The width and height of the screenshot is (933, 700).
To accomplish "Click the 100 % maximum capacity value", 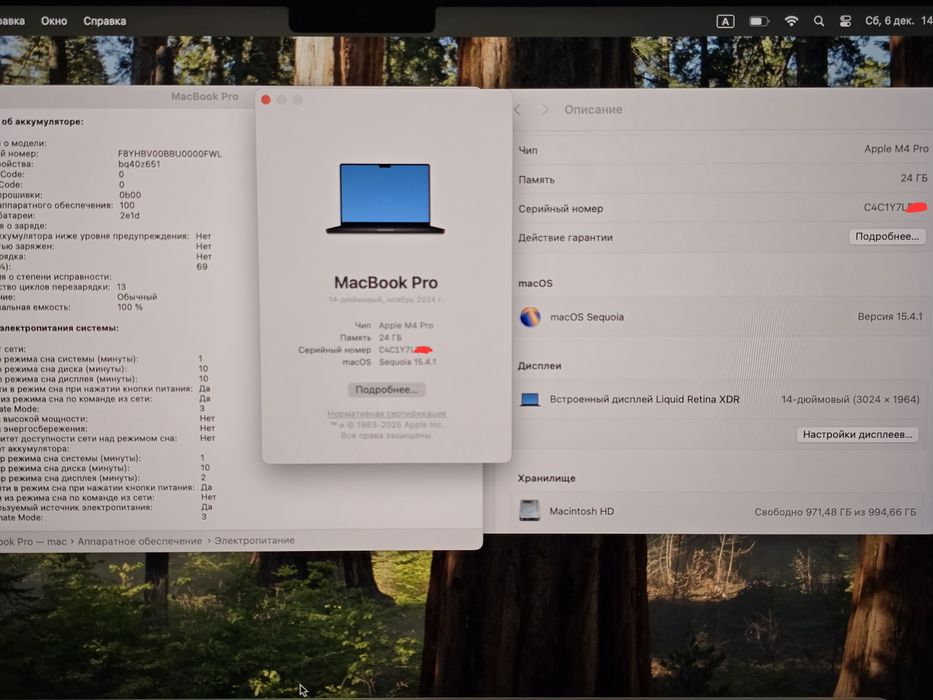I will click(130, 307).
